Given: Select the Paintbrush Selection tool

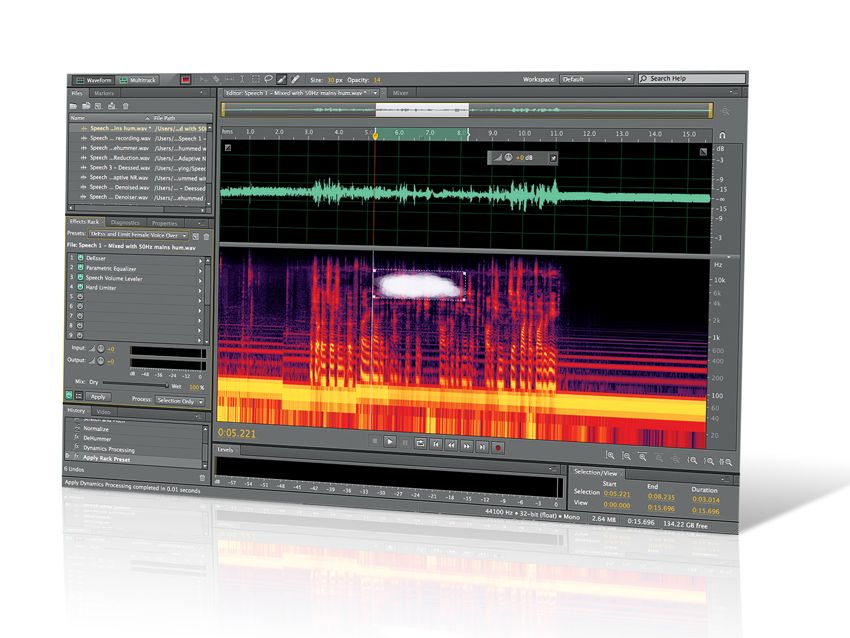Looking at the screenshot, I should coord(281,79).
